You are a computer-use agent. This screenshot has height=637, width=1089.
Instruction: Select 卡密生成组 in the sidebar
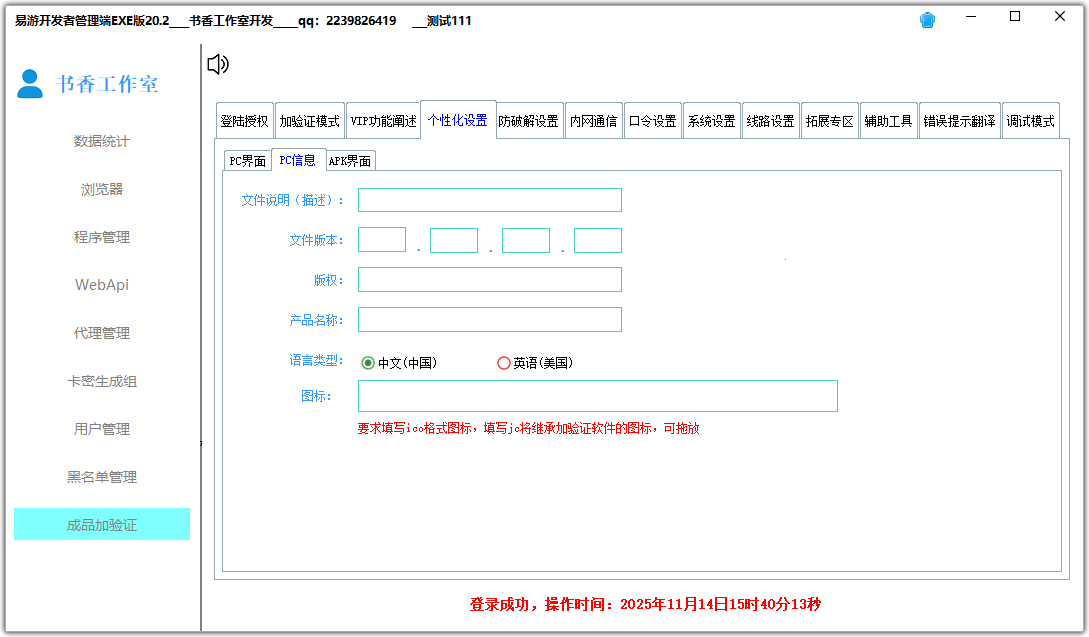click(x=101, y=381)
